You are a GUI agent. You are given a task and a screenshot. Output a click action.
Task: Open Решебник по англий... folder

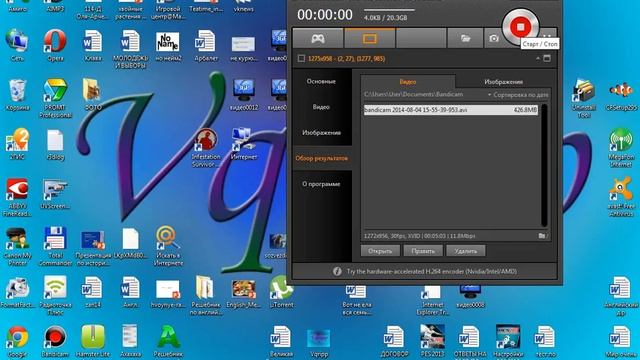(206, 296)
